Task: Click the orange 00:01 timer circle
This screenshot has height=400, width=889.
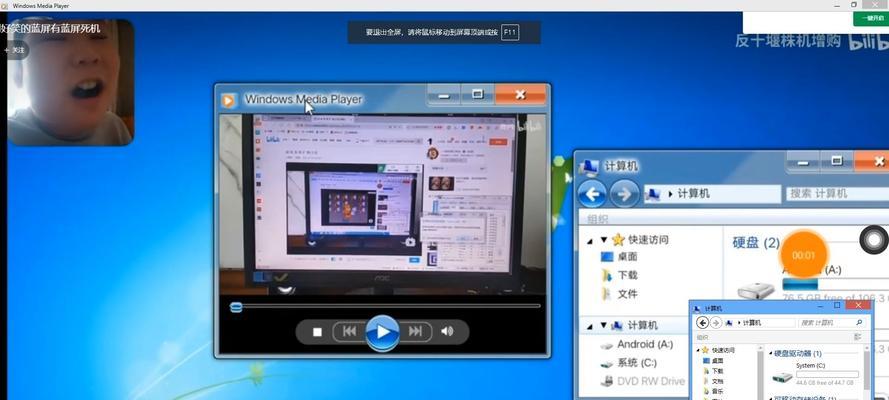Action: coord(804,255)
